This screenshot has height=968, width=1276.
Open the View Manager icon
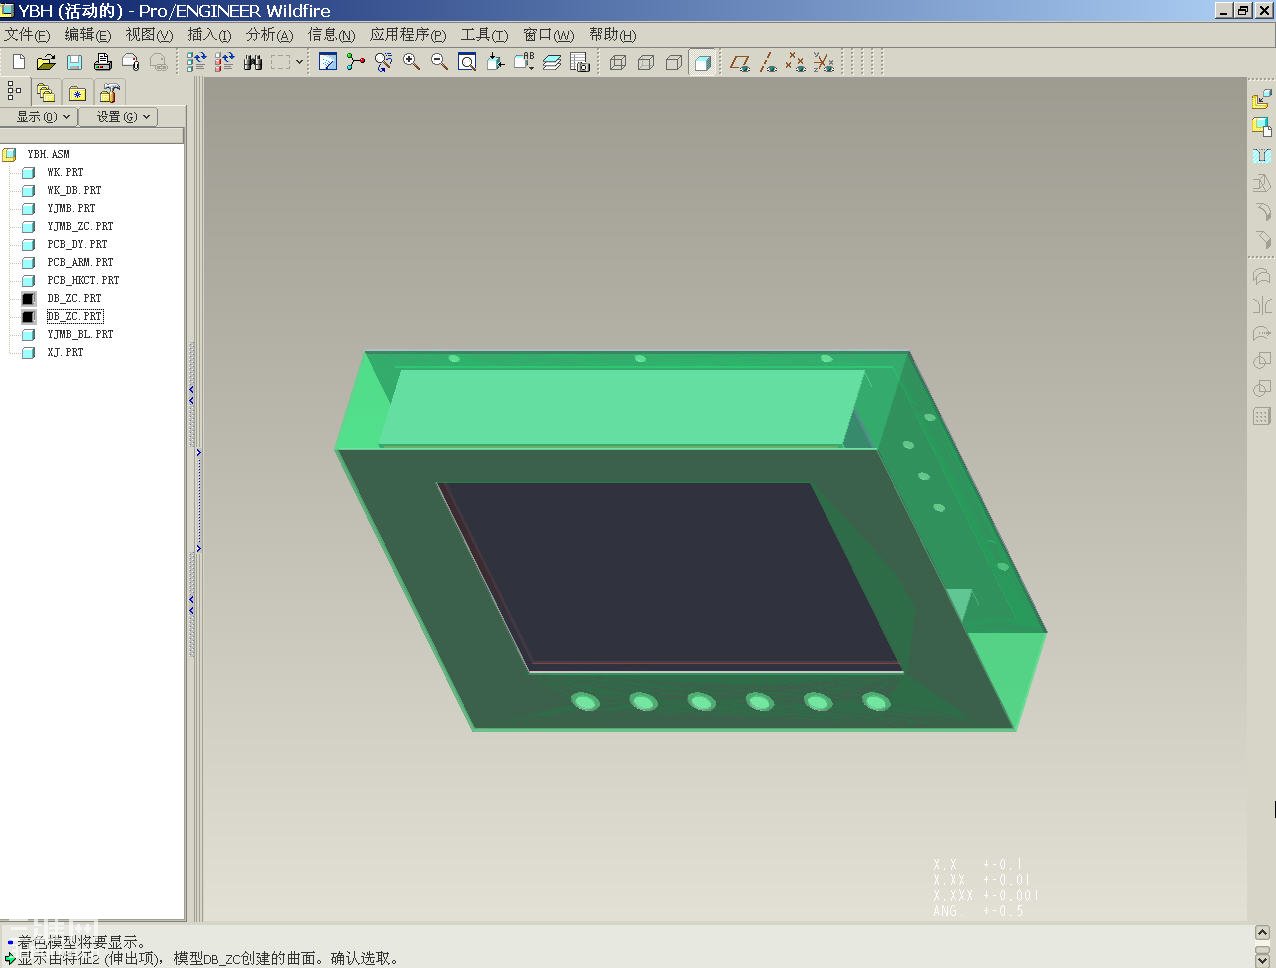580,62
